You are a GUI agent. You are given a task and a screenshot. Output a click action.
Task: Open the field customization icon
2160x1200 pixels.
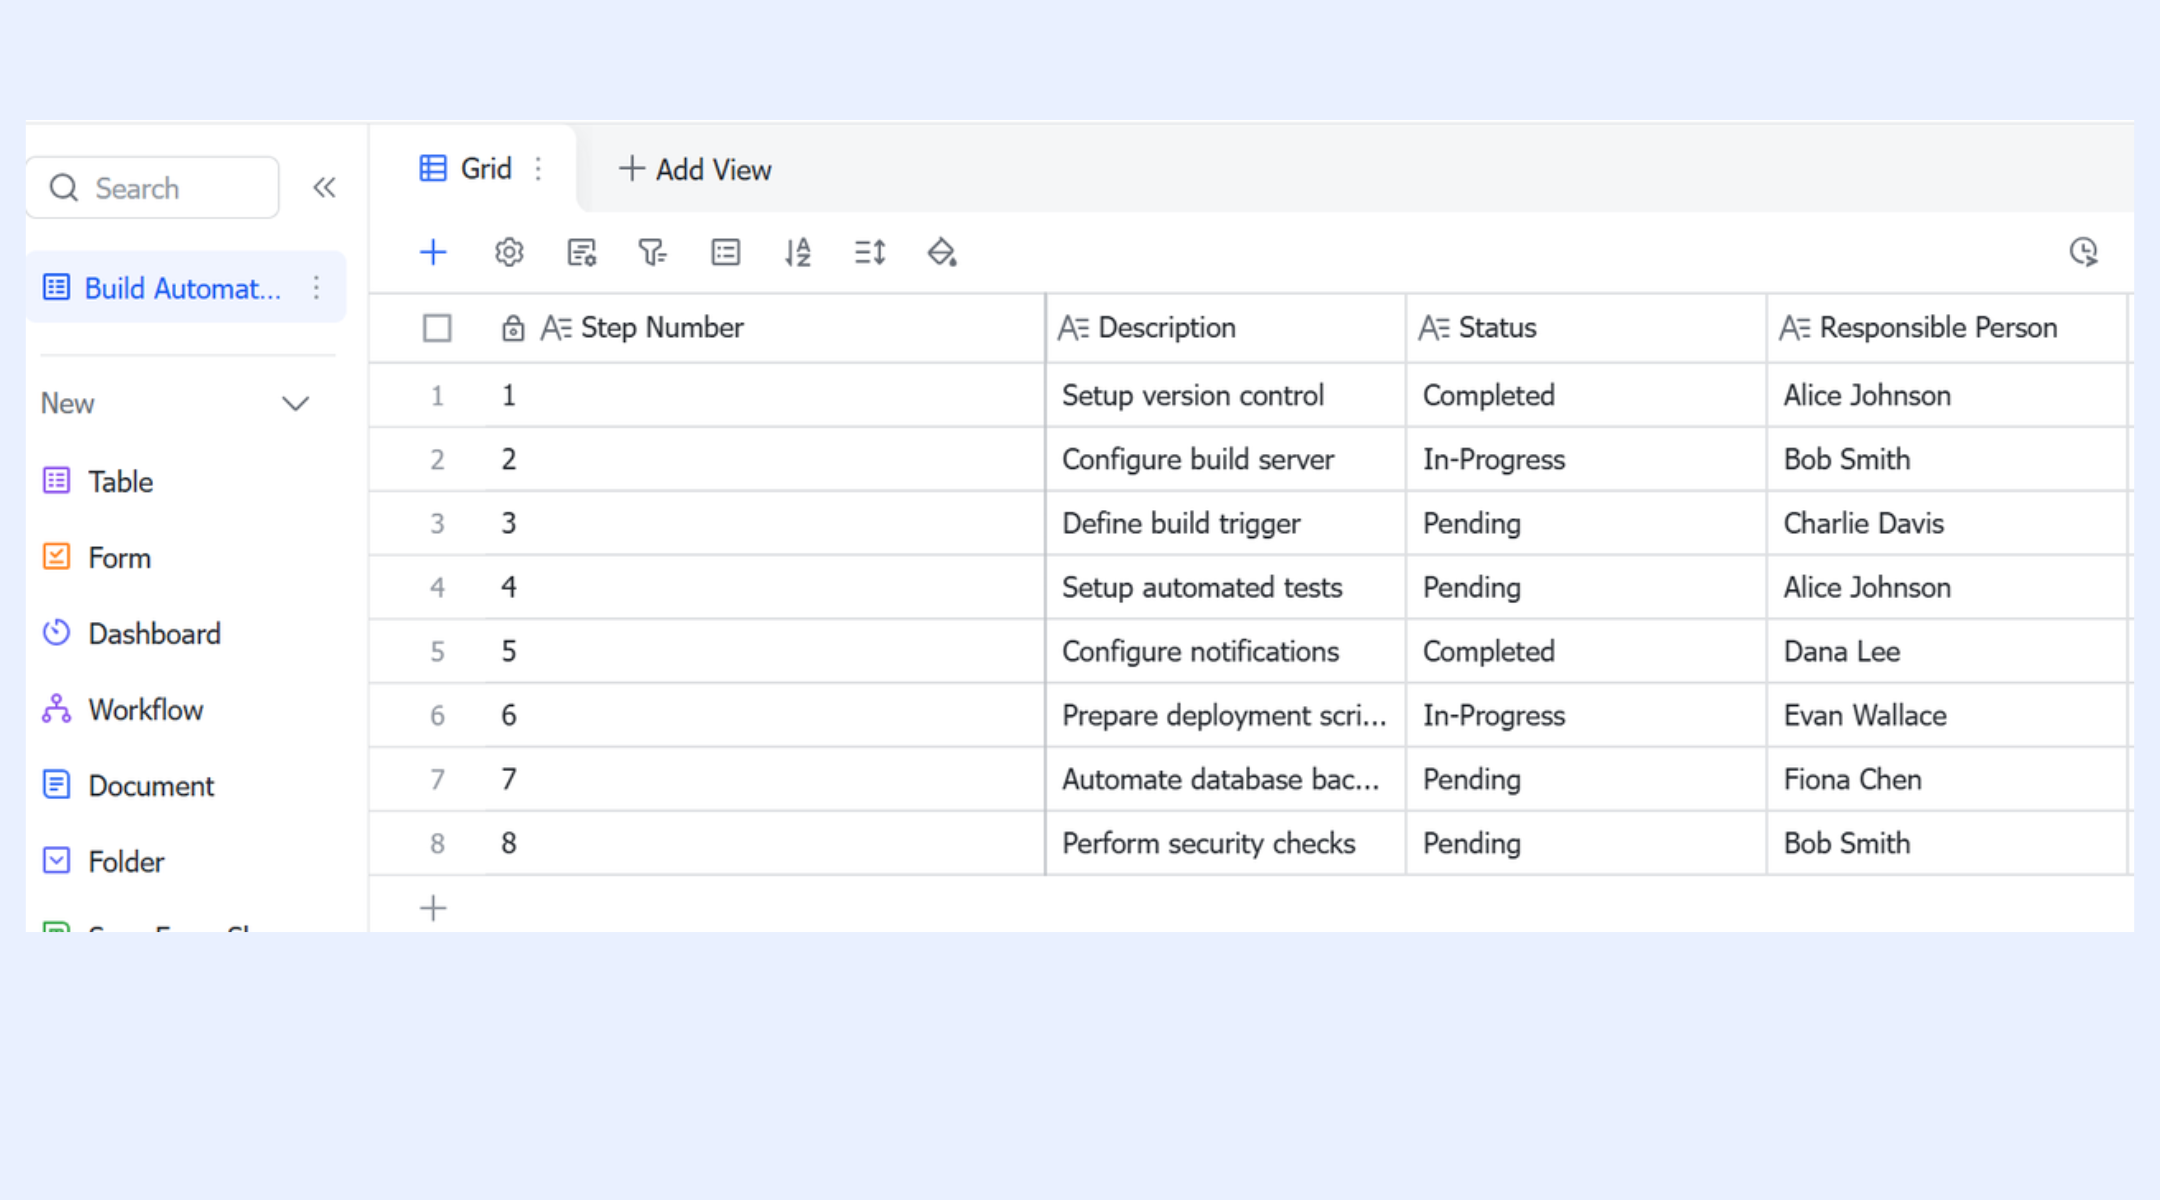pyautogui.click(x=582, y=252)
